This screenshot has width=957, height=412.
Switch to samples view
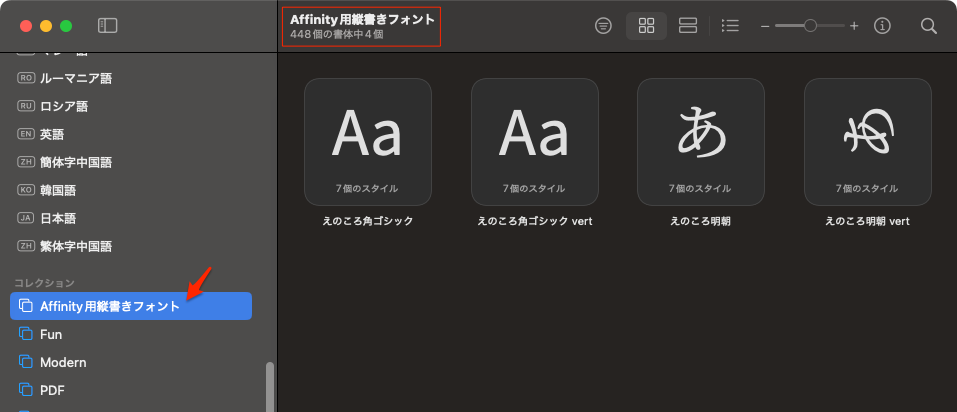point(688,26)
